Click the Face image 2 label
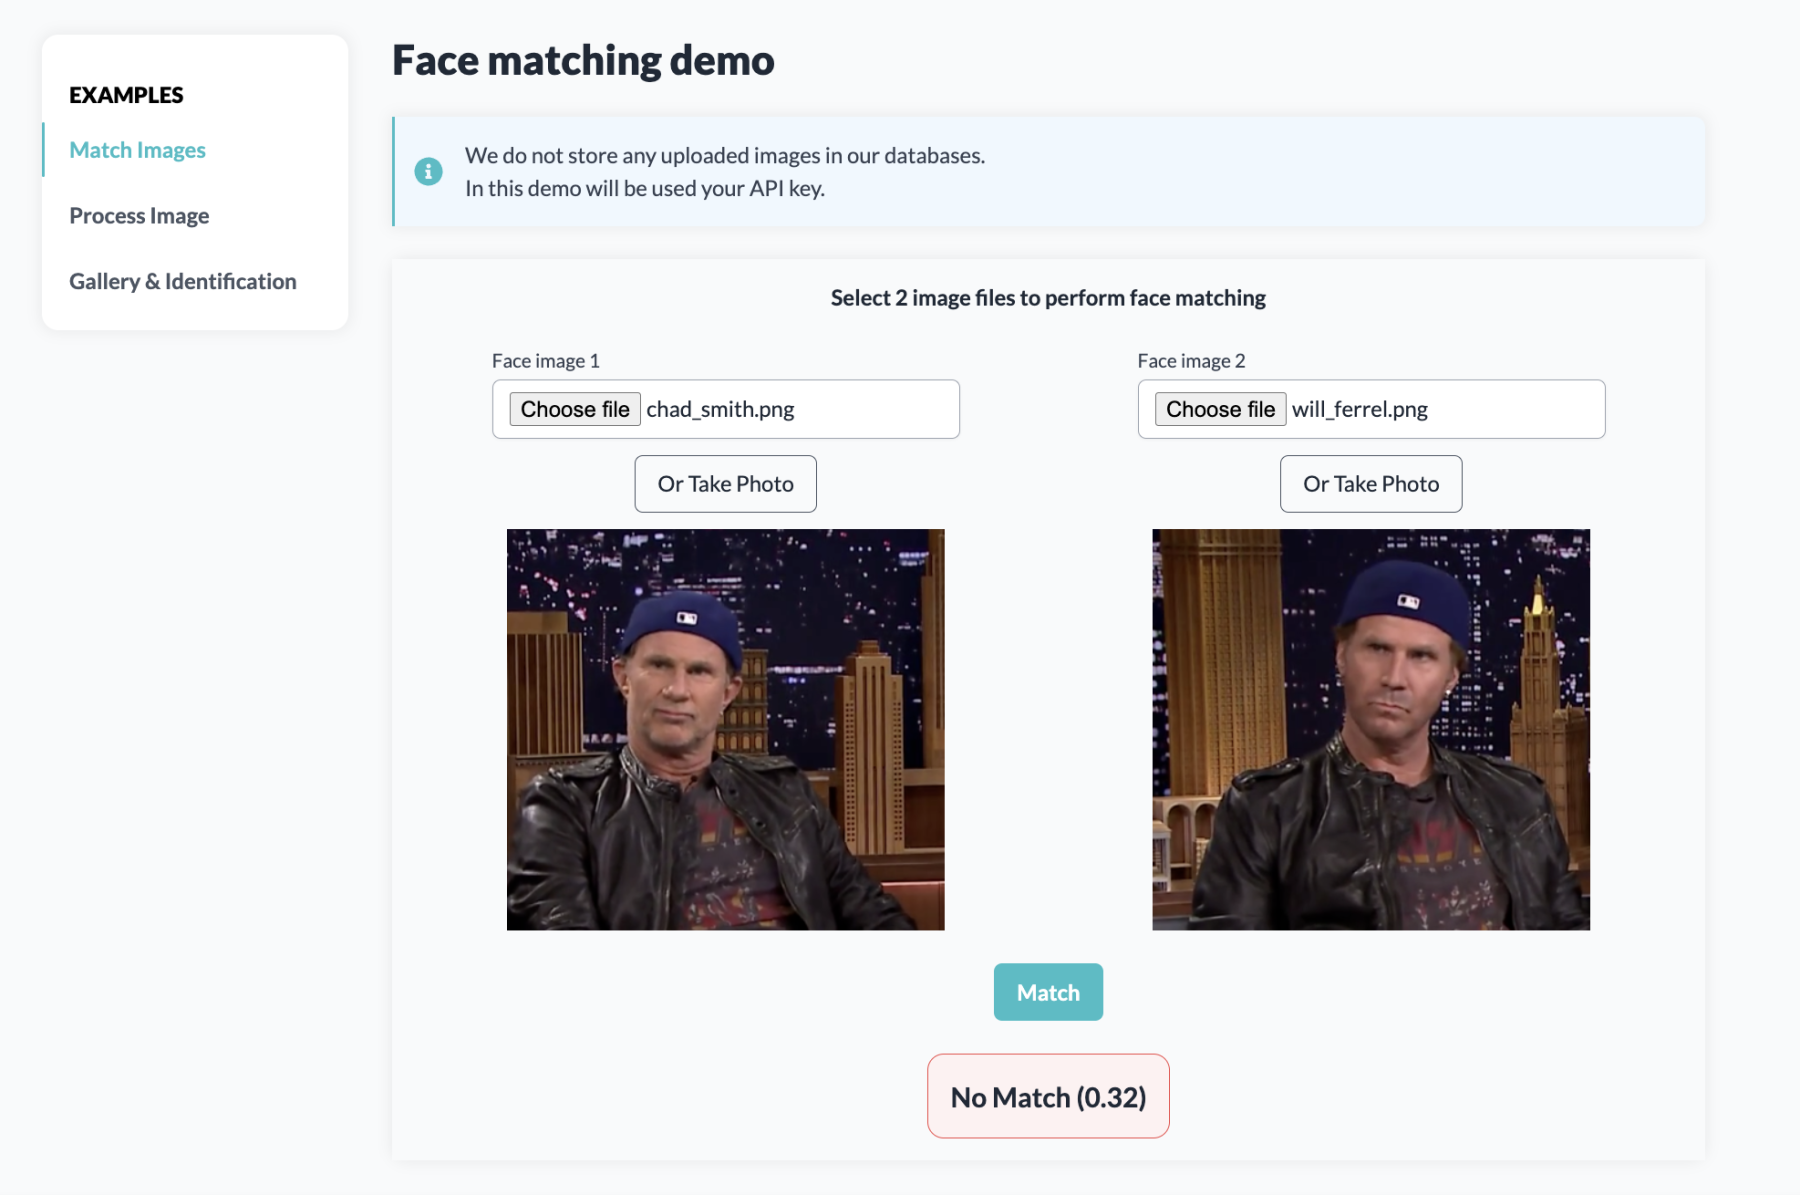The height and width of the screenshot is (1195, 1800). (1190, 361)
